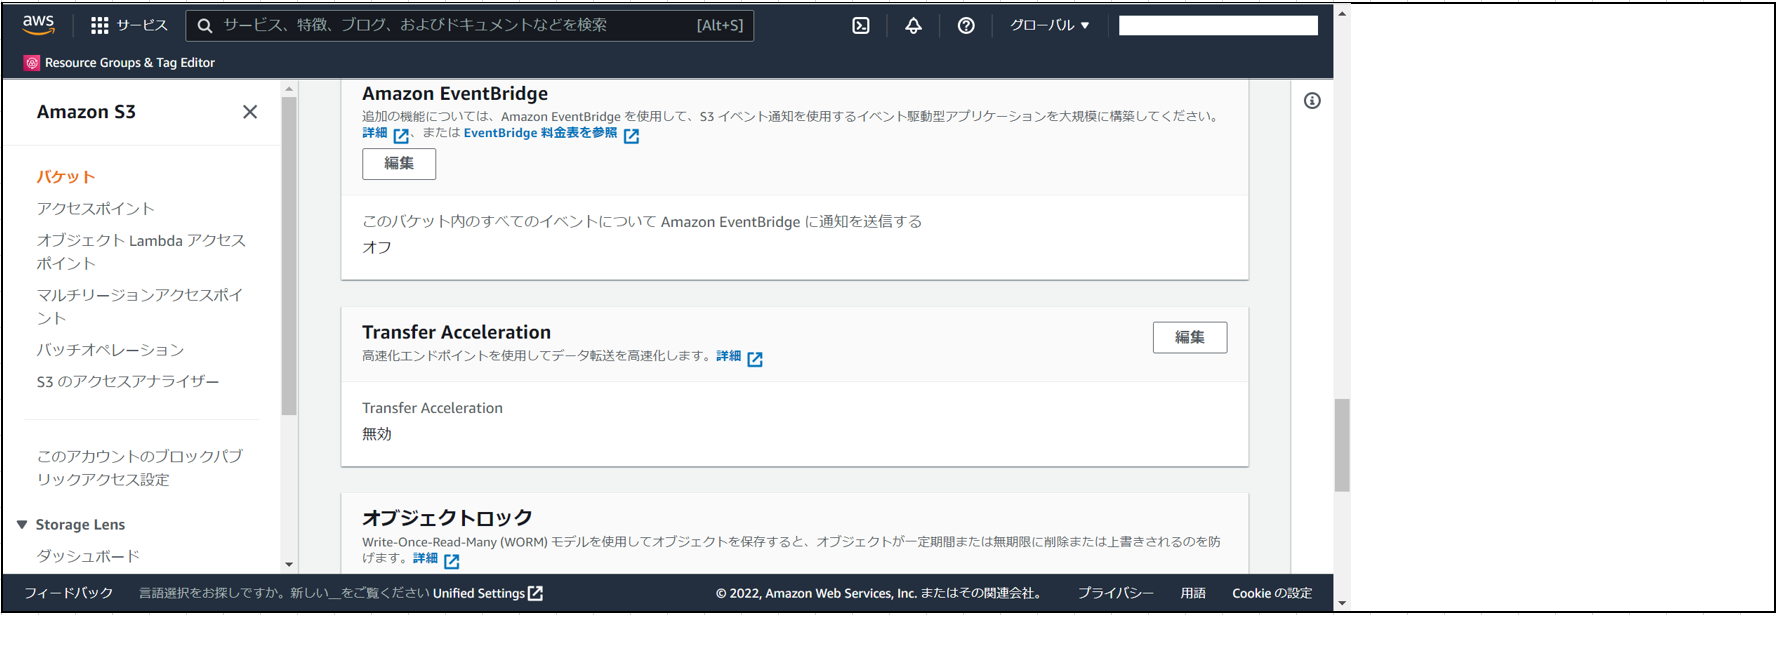The height and width of the screenshot is (648, 1777).
Task: Click the Amazon S3 sidebar title
Action: click(86, 112)
